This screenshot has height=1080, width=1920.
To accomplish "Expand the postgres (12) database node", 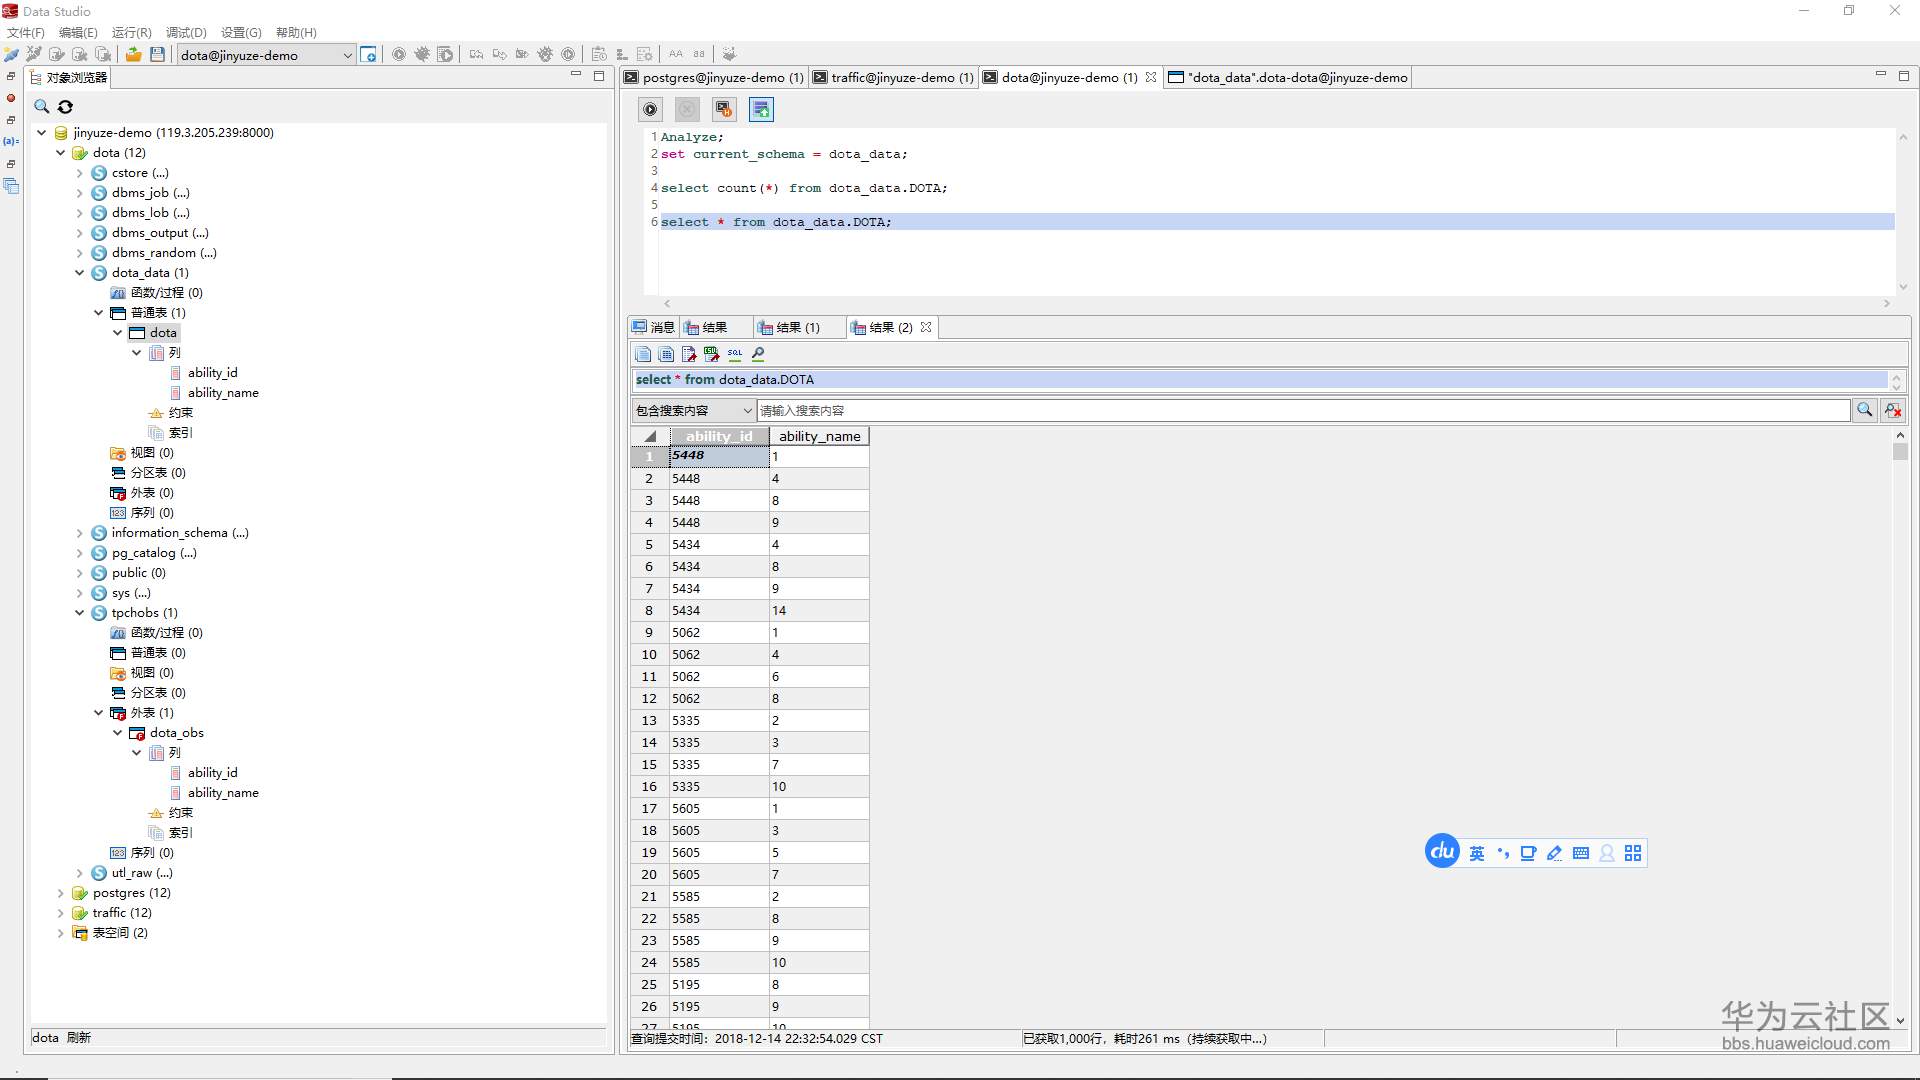I will 61,893.
